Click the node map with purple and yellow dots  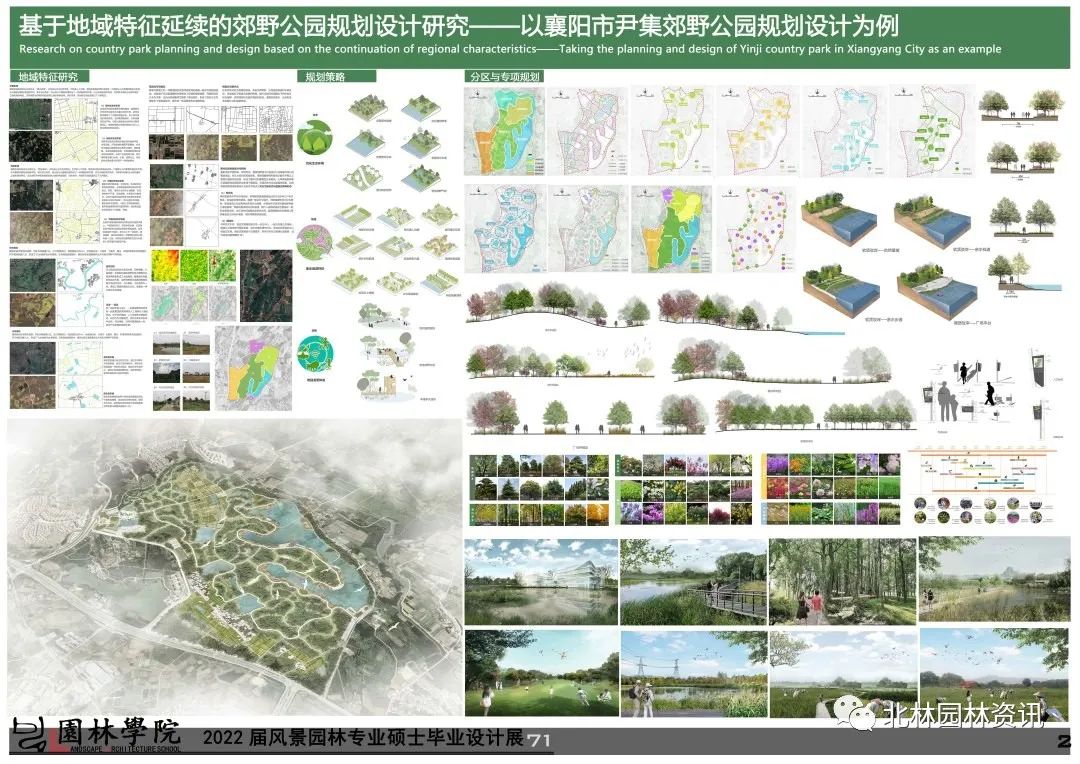click(x=756, y=228)
